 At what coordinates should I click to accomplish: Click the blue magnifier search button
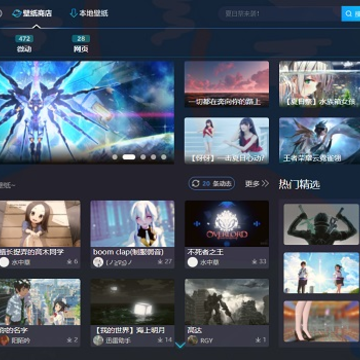(351, 14)
